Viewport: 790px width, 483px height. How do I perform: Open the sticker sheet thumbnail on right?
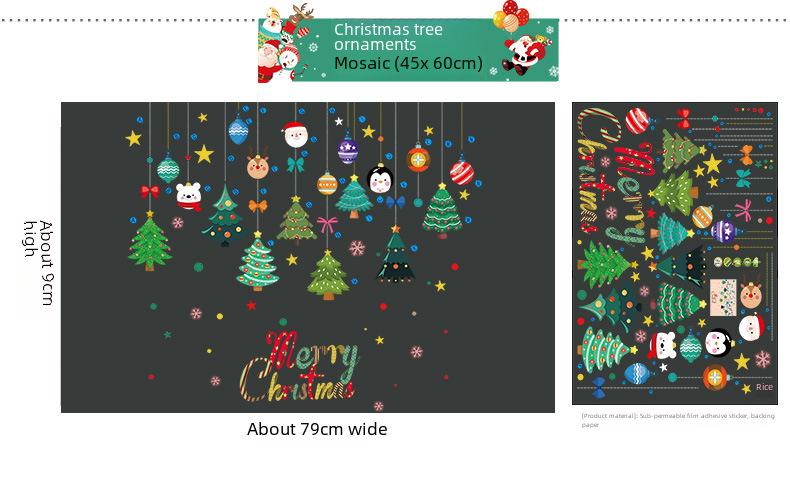pos(675,253)
